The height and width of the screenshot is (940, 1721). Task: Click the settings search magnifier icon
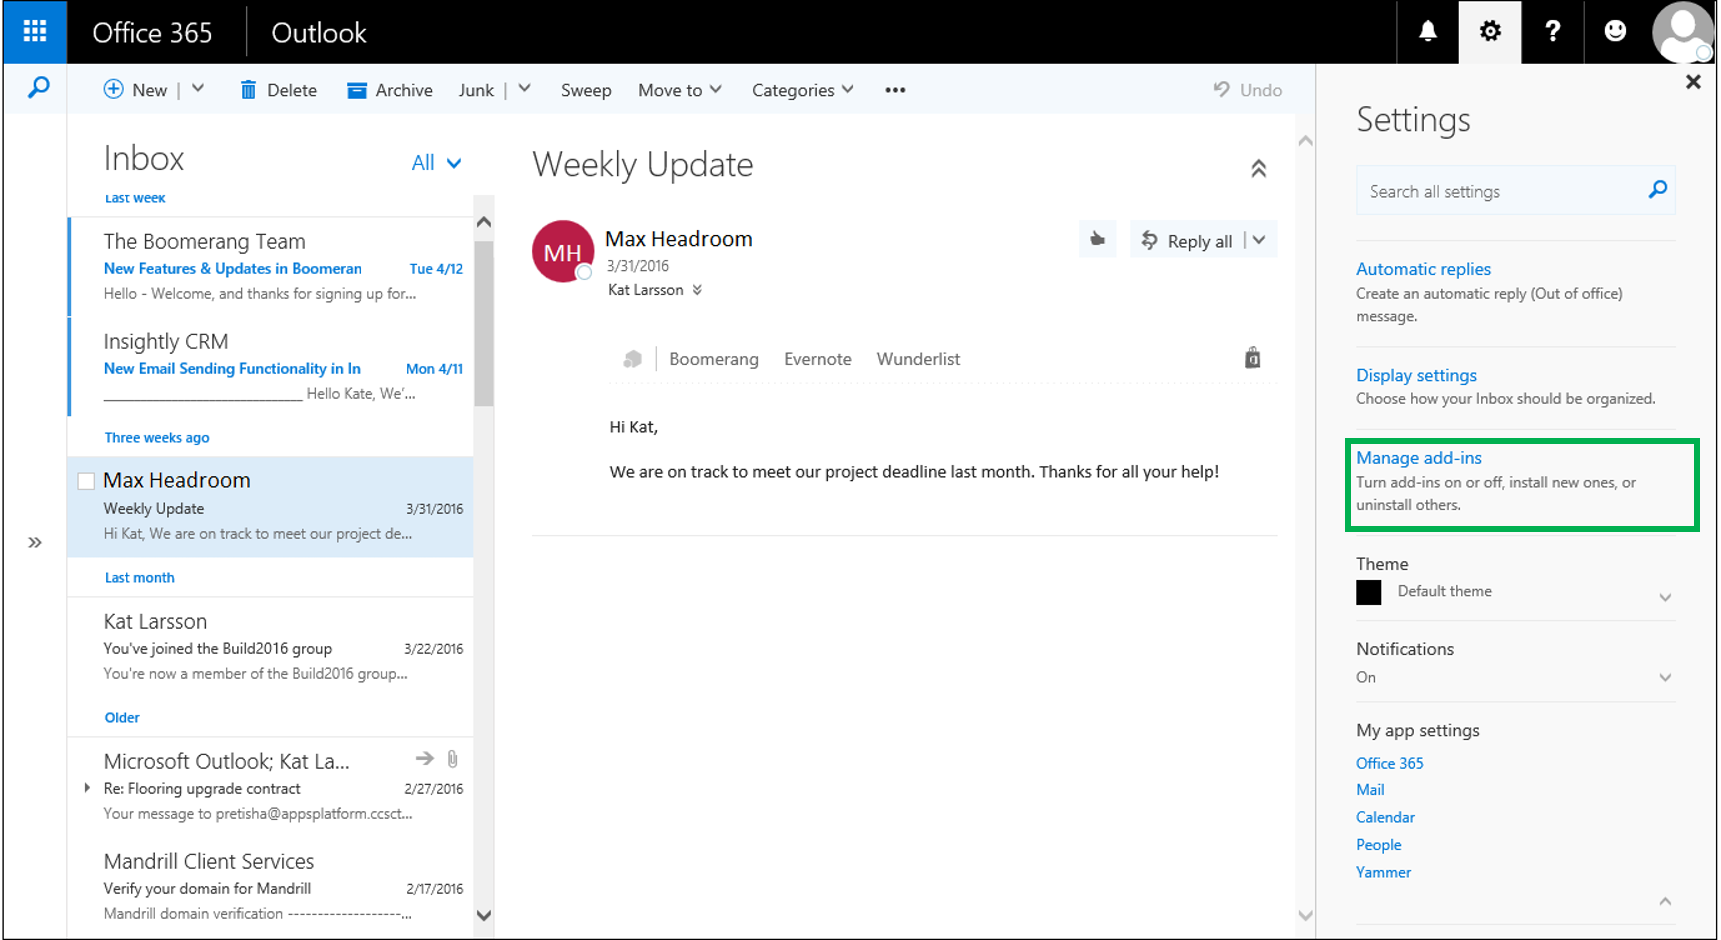point(1657,189)
